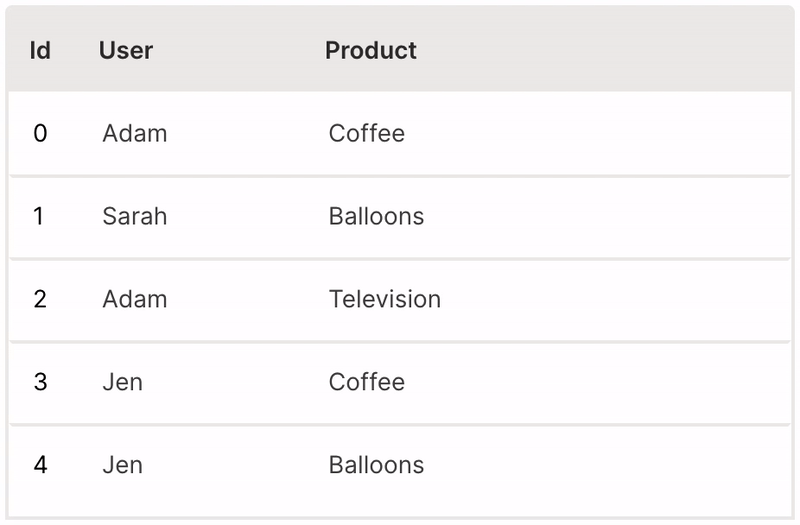The width and height of the screenshot is (800, 525).
Task: Select the Sarah user cell
Action: pos(135,216)
